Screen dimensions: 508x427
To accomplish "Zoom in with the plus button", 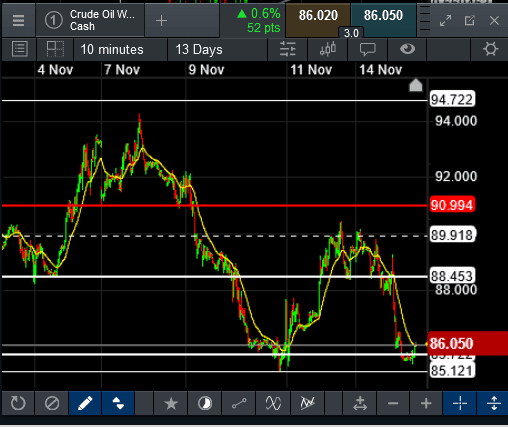I will point(426,403).
